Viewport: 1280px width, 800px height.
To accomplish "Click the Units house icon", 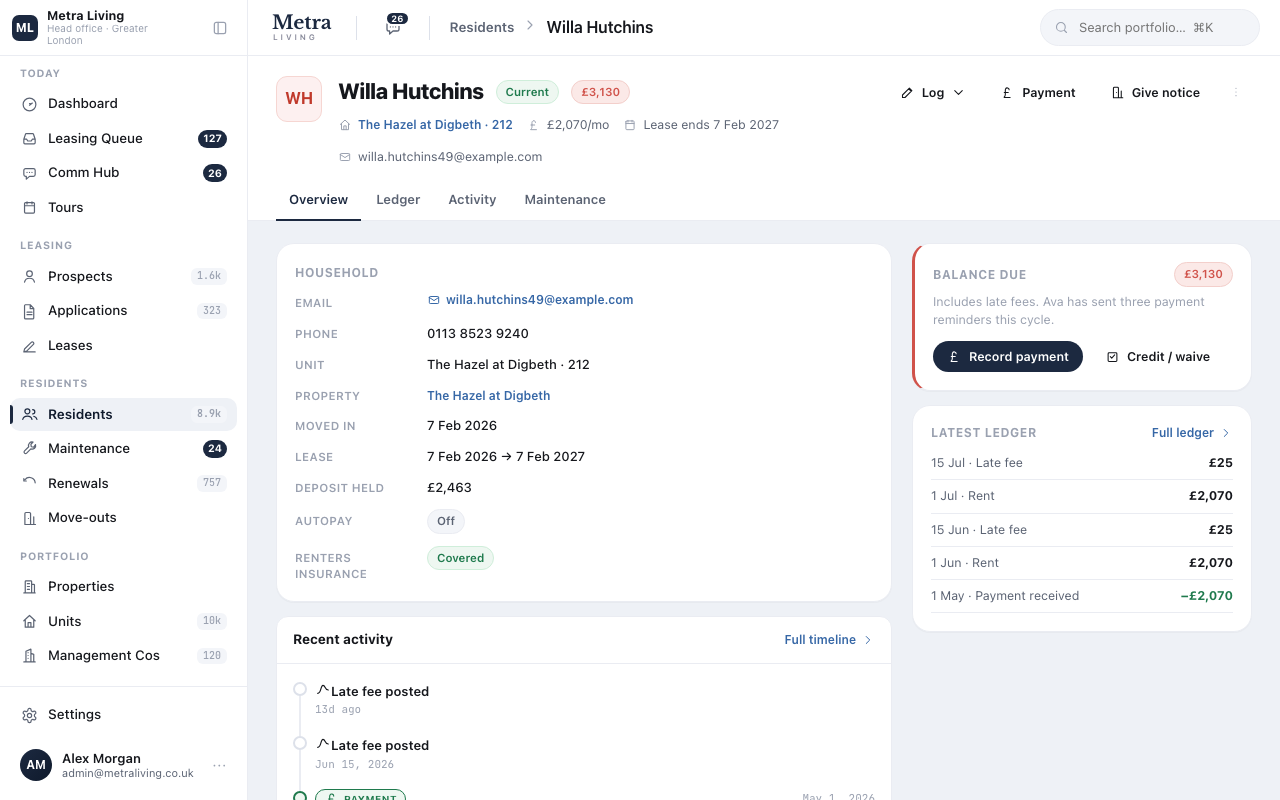I will pos(30,622).
